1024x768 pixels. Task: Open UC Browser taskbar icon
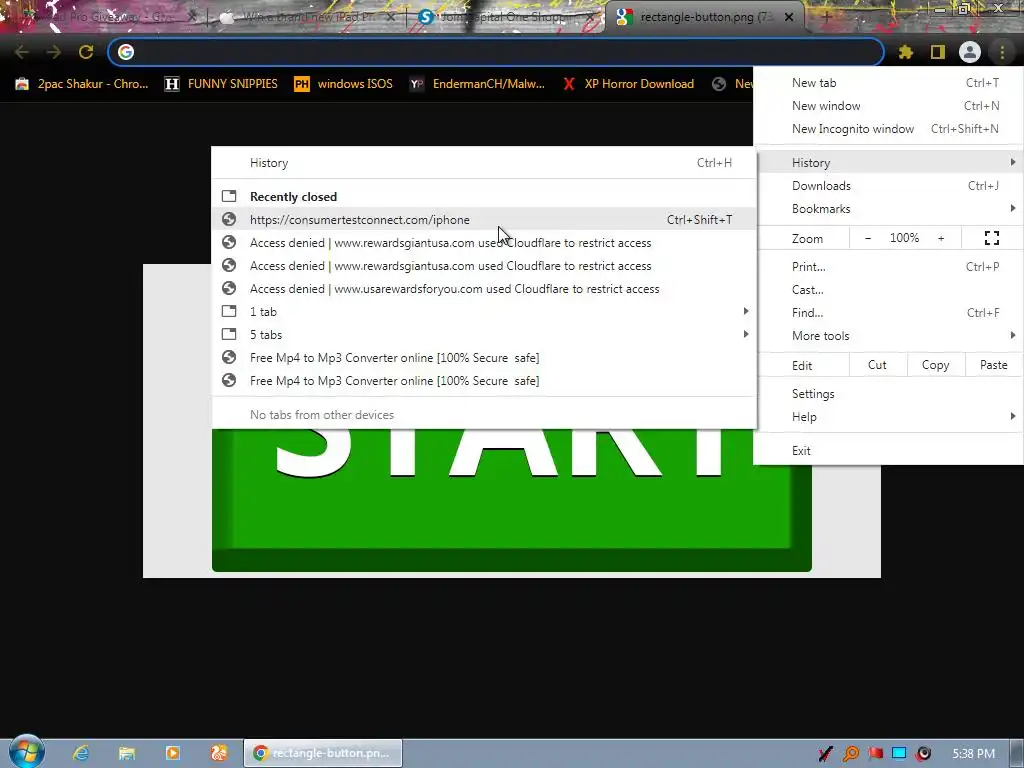(x=219, y=753)
